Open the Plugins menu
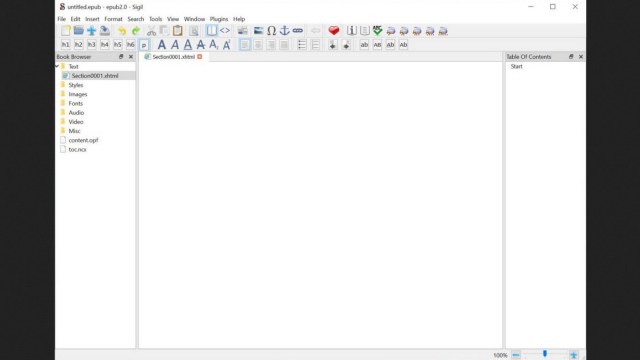Image resolution: width=640 pixels, height=360 pixels. point(219,19)
